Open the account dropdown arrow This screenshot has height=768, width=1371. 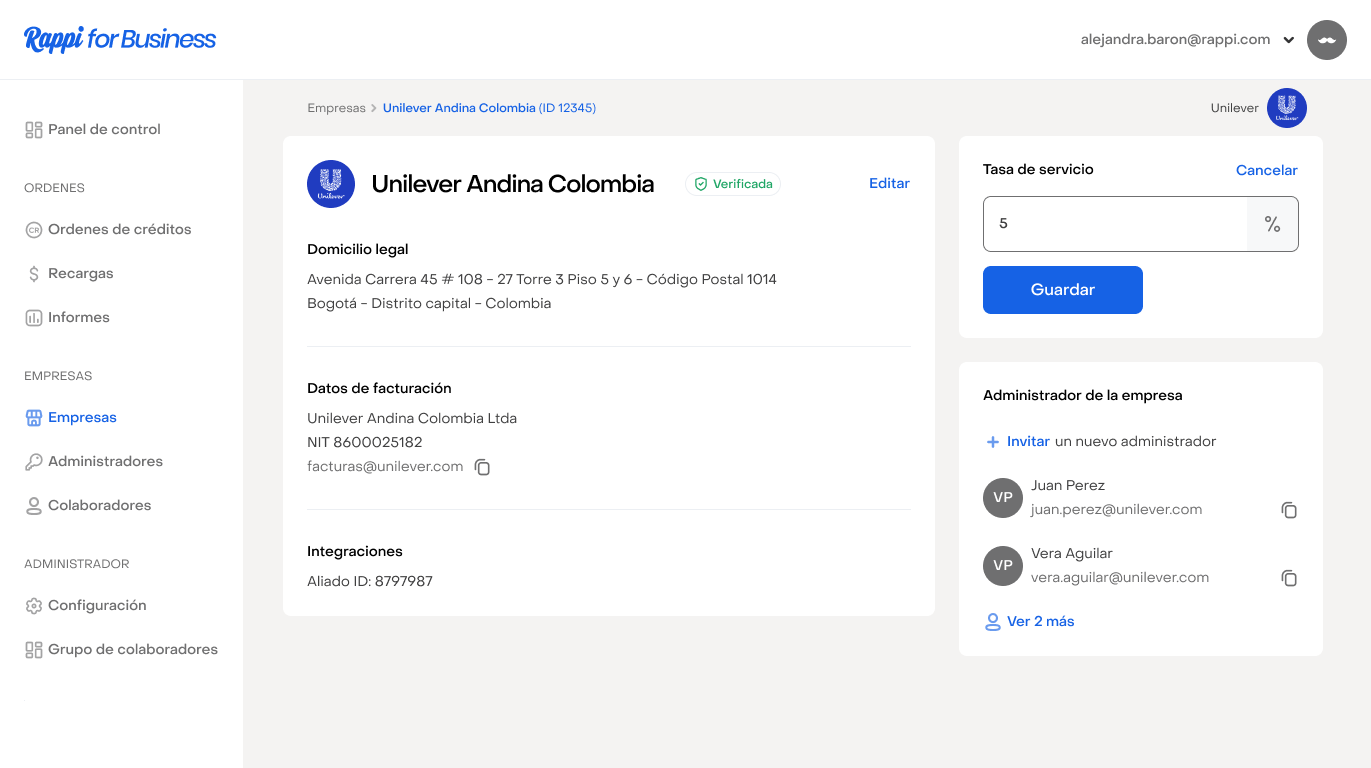click(1289, 41)
